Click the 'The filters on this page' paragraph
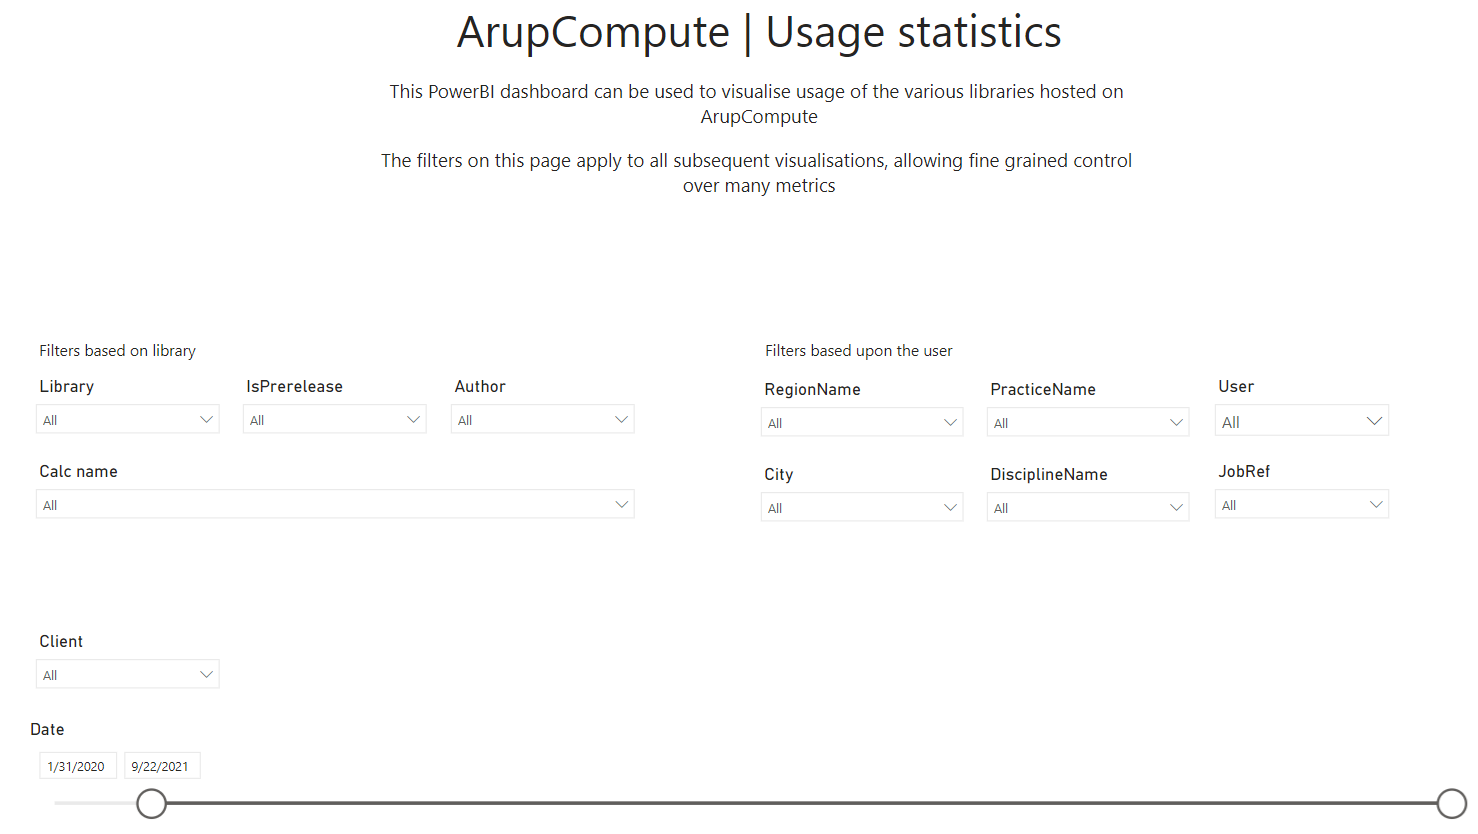1478x834 pixels. 757,173
